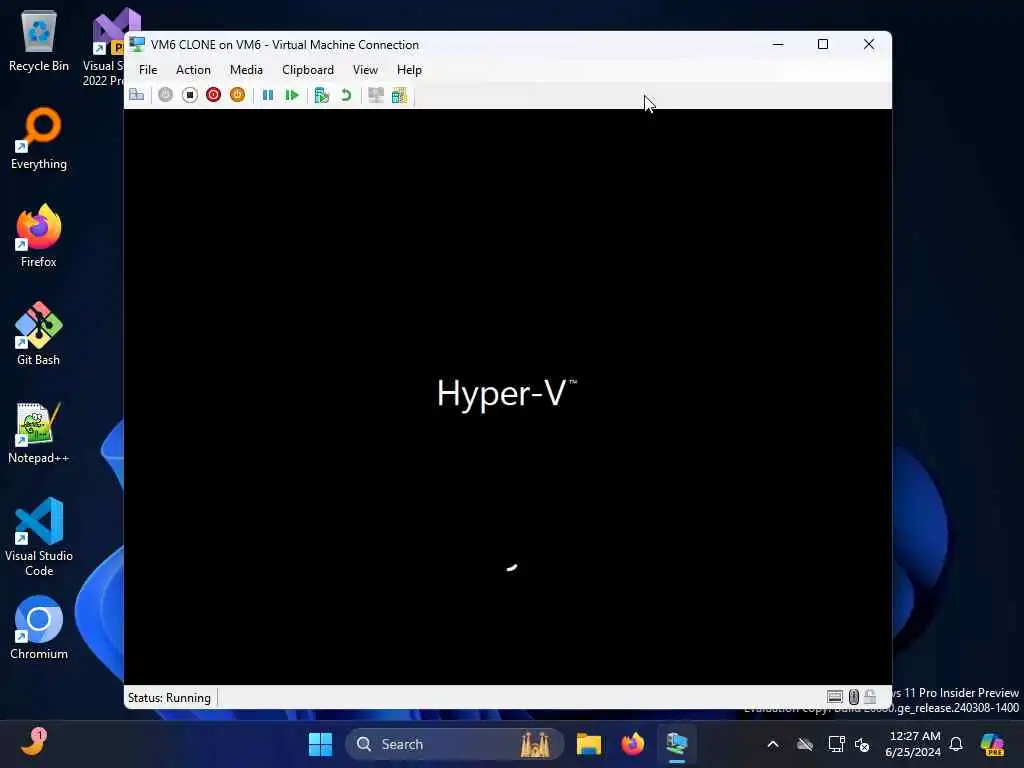1024x768 pixels.
Task: Open the Clipboard menu
Action: 308,70
